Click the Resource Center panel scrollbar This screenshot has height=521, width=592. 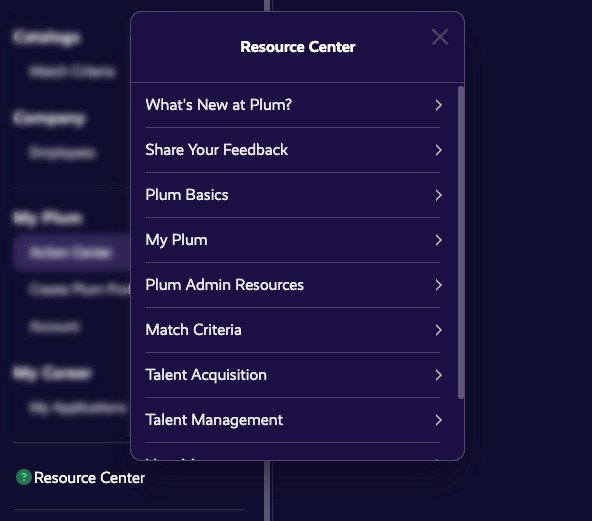pyautogui.click(x=461, y=242)
